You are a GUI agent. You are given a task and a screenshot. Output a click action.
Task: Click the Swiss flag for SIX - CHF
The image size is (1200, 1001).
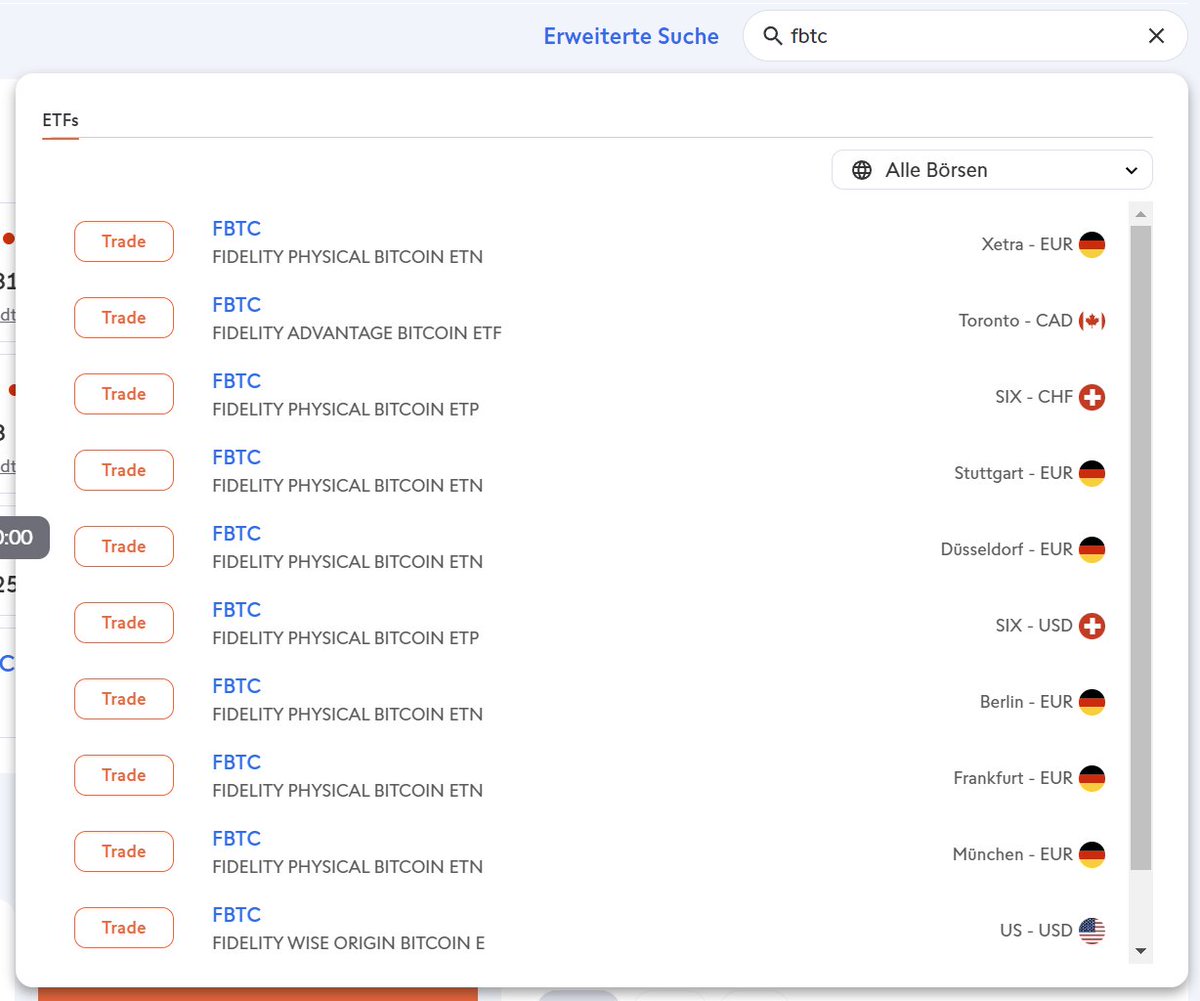[x=1092, y=397]
